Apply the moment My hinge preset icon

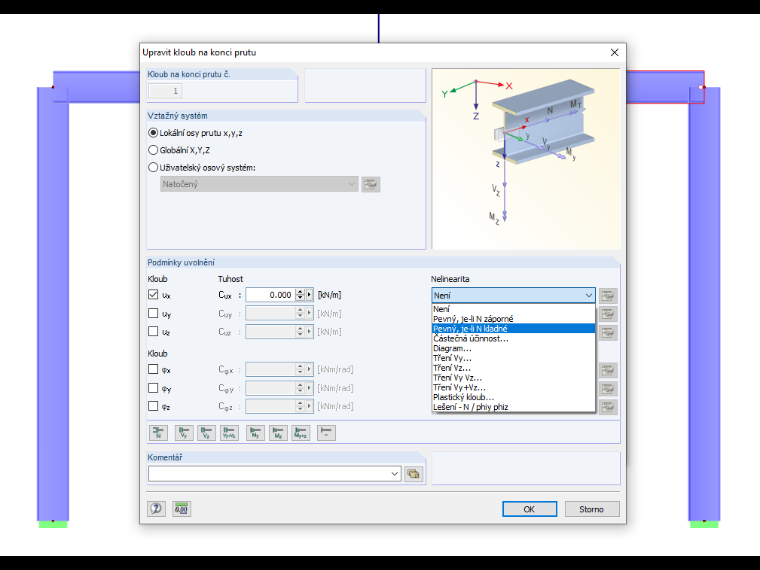tap(255, 432)
